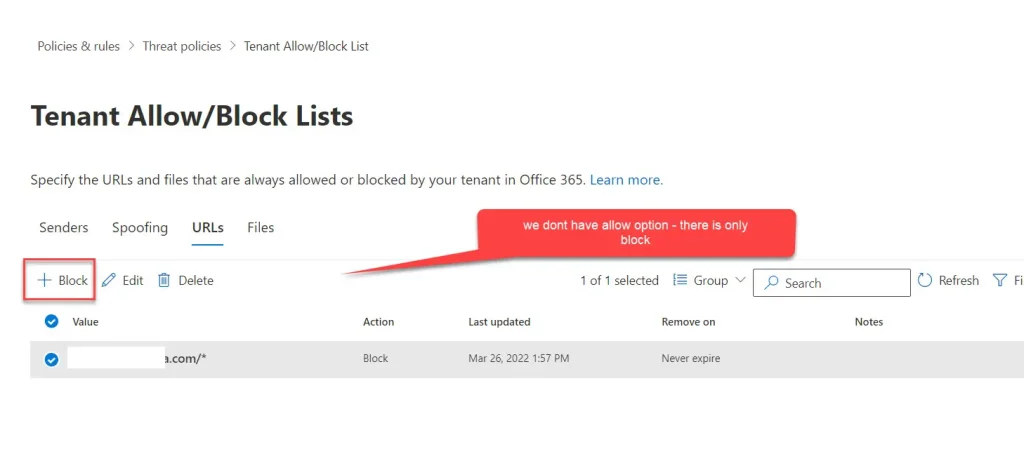Toggle the select-all checkbox in header
Viewport: 1024px width, 475px height.
coord(52,322)
